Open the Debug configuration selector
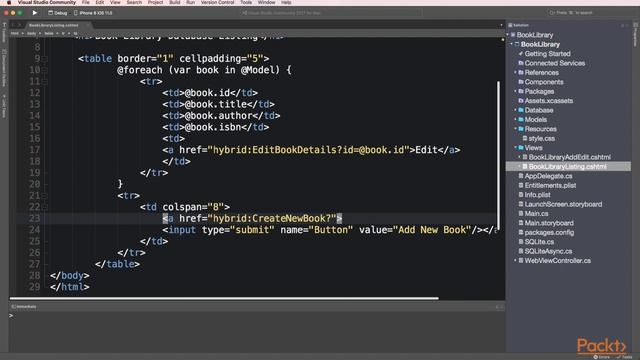640x360 pixels. pos(58,13)
